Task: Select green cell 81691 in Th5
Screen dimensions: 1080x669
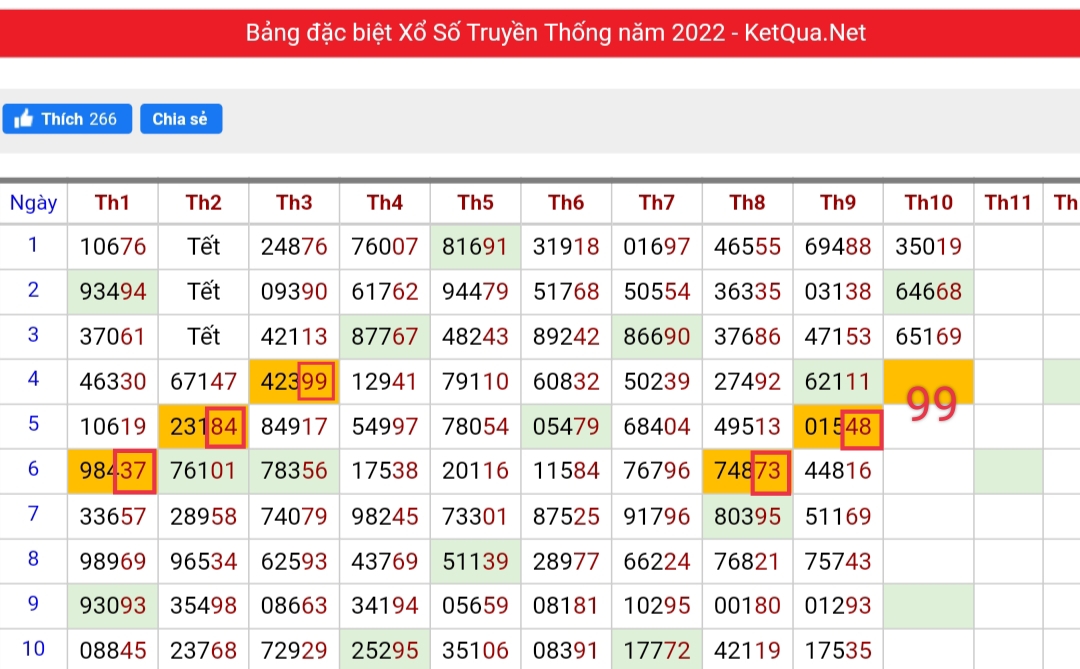Action: pos(475,246)
